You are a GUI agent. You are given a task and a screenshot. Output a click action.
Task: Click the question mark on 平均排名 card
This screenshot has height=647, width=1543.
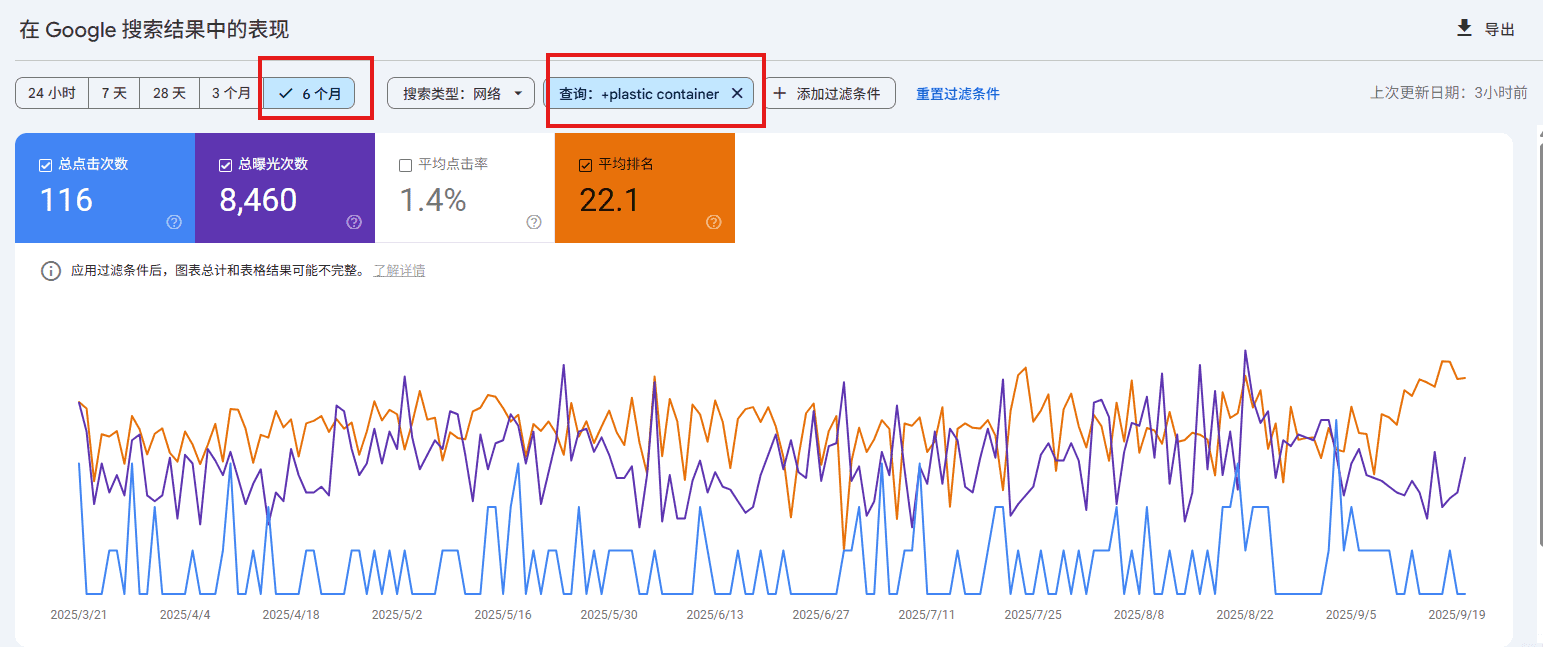(713, 223)
